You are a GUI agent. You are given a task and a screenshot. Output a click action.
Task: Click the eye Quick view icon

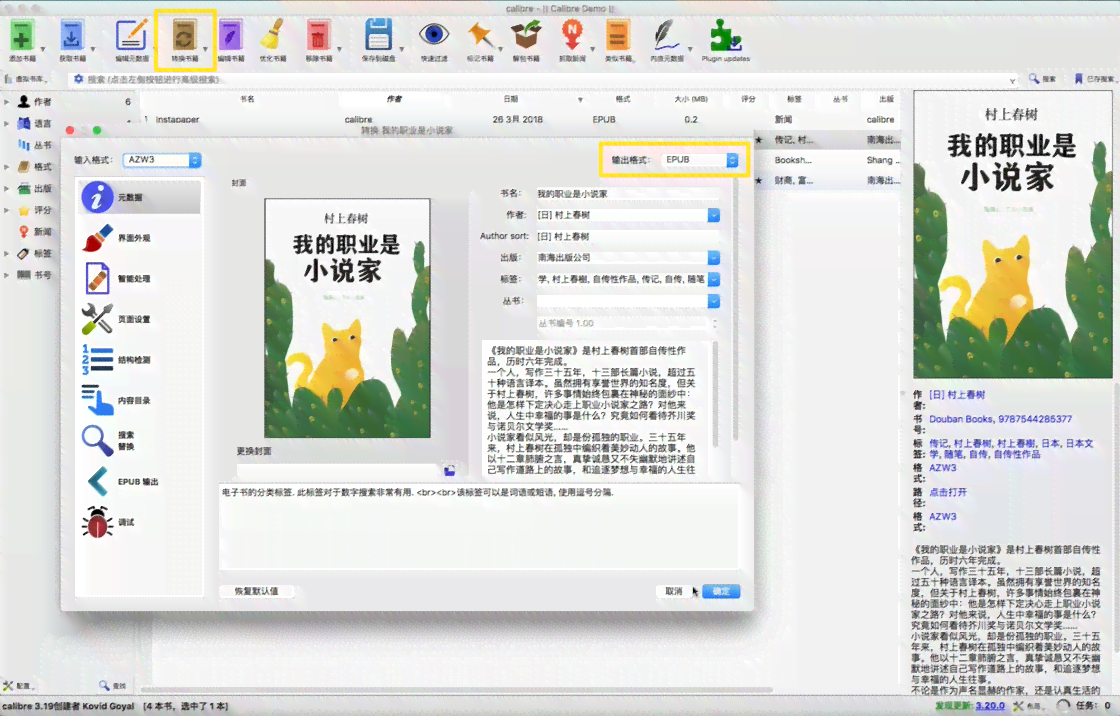[434, 34]
